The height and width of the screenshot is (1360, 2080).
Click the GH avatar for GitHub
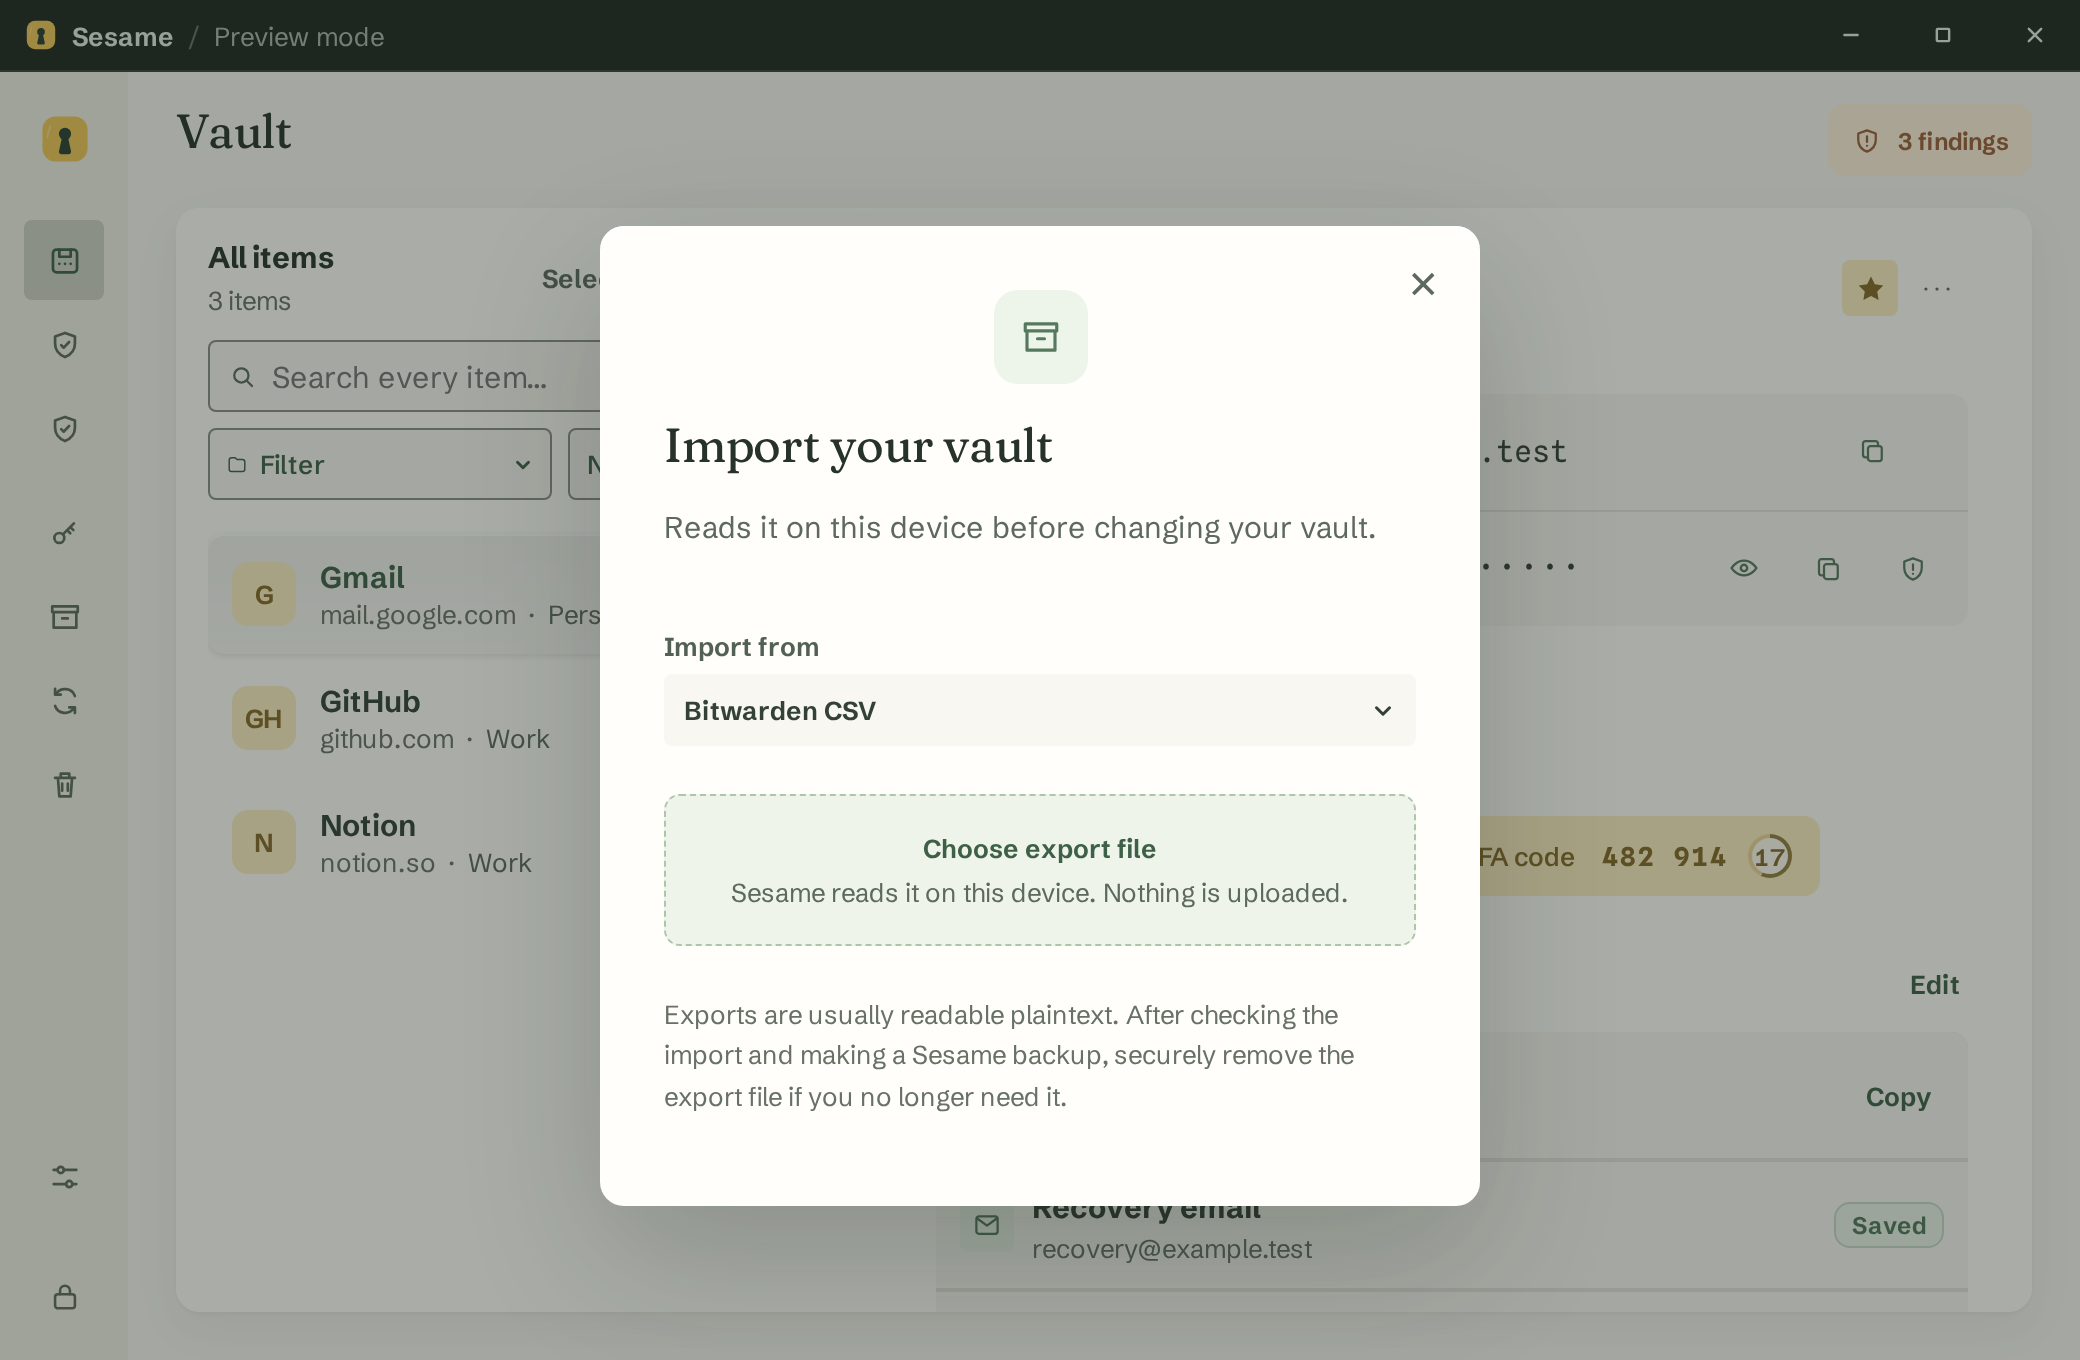(x=264, y=719)
